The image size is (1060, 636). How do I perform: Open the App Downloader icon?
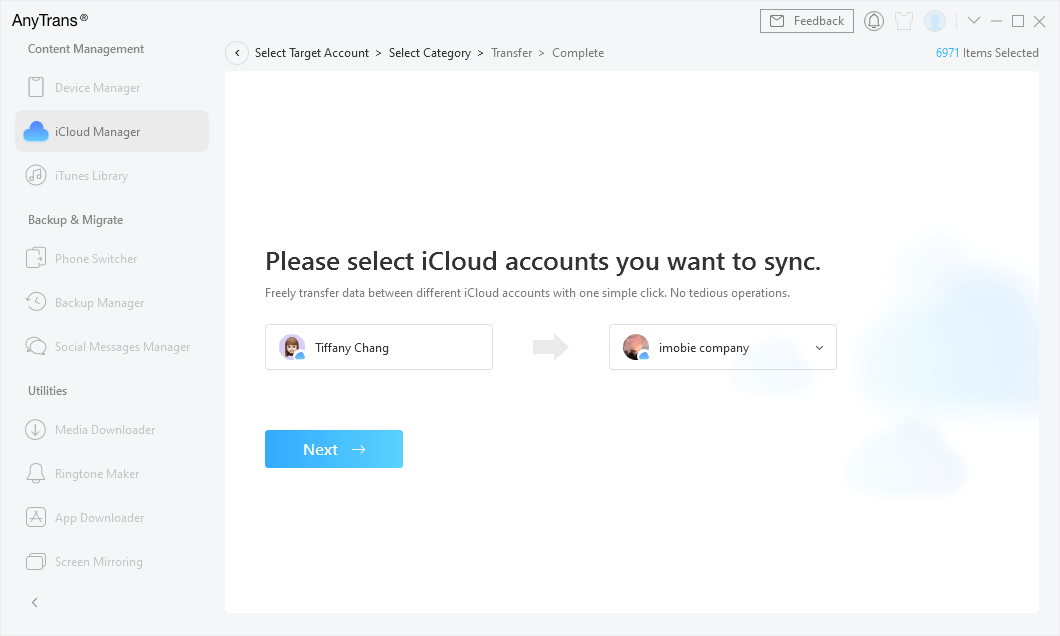pos(36,518)
